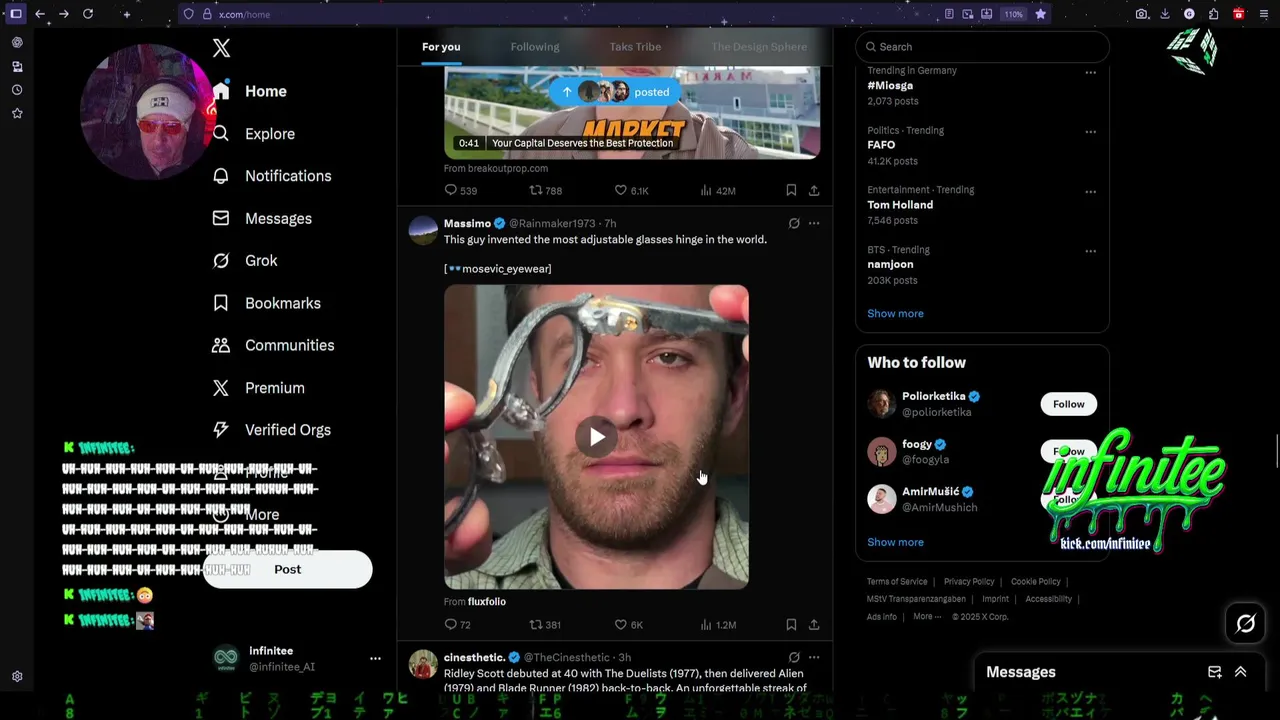Viewport: 1280px width, 720px height.
Task: Go back in browser
Action: pos(40,14)
